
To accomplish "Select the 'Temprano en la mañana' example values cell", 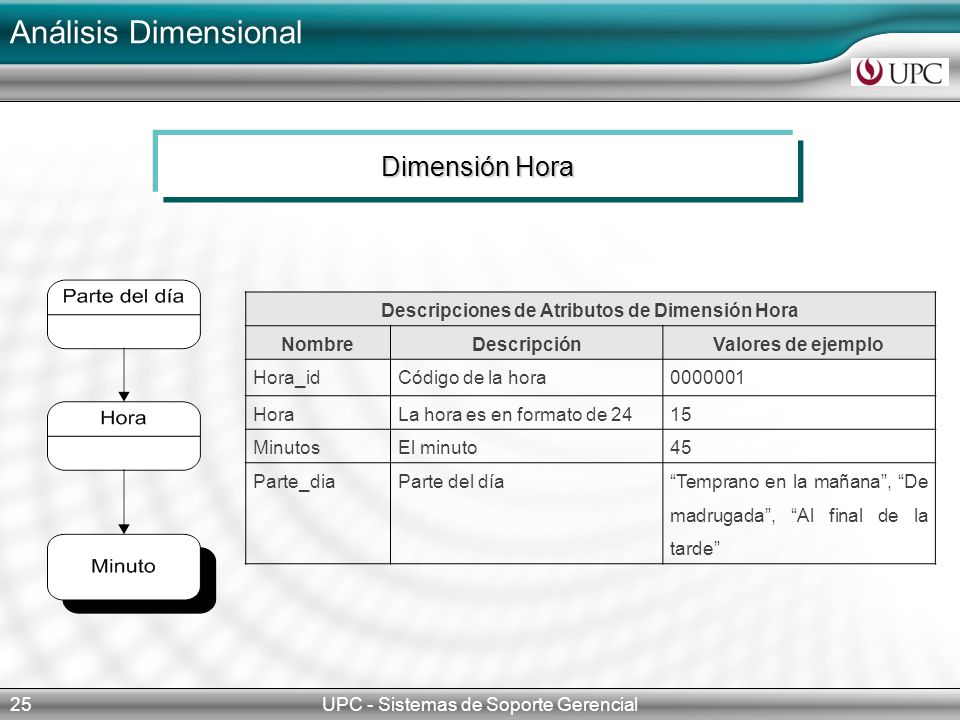I will (x=799, y=514).
